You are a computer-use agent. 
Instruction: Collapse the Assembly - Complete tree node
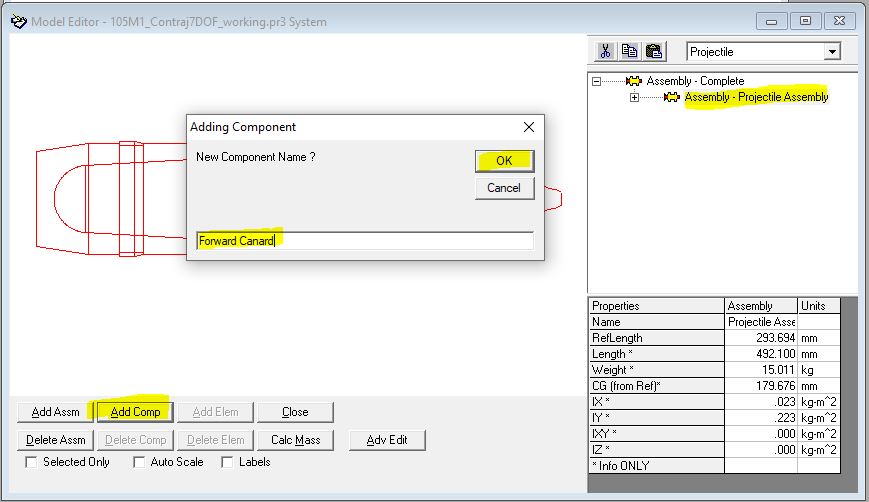[x=597, y=81]
